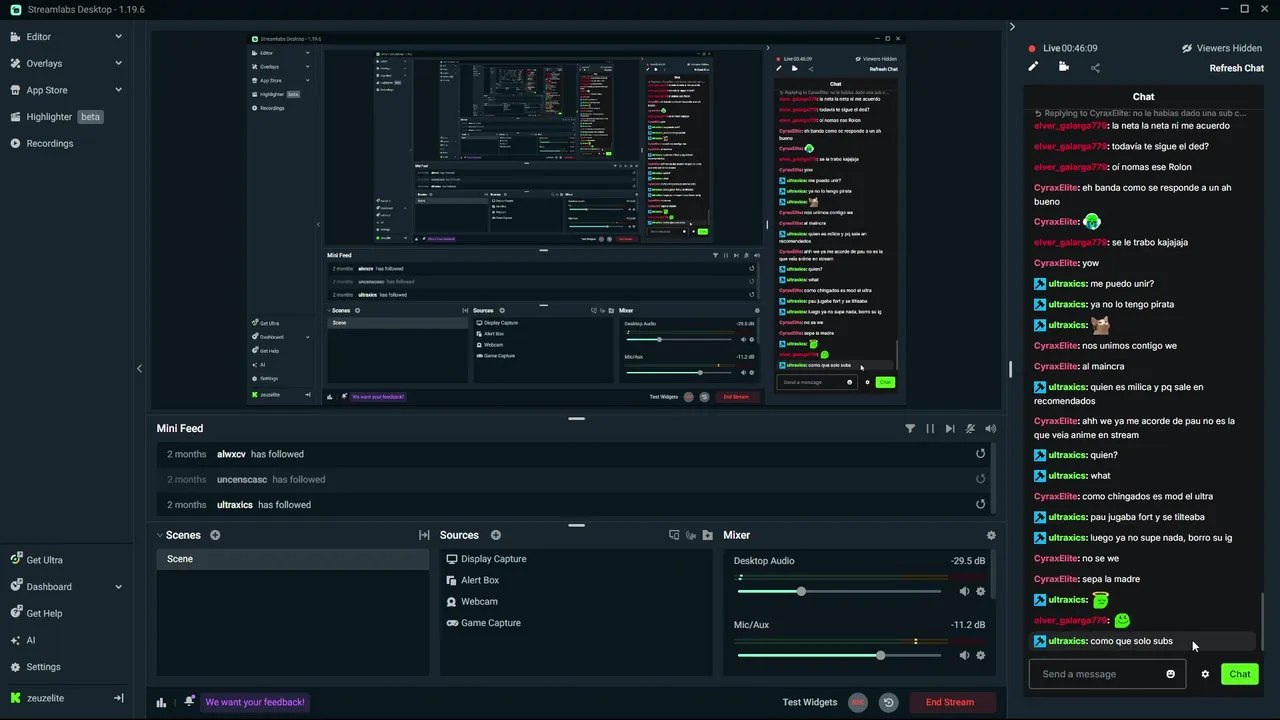
Task: Expand the Editor chevron in the sidebar
Action: [118, 37]
